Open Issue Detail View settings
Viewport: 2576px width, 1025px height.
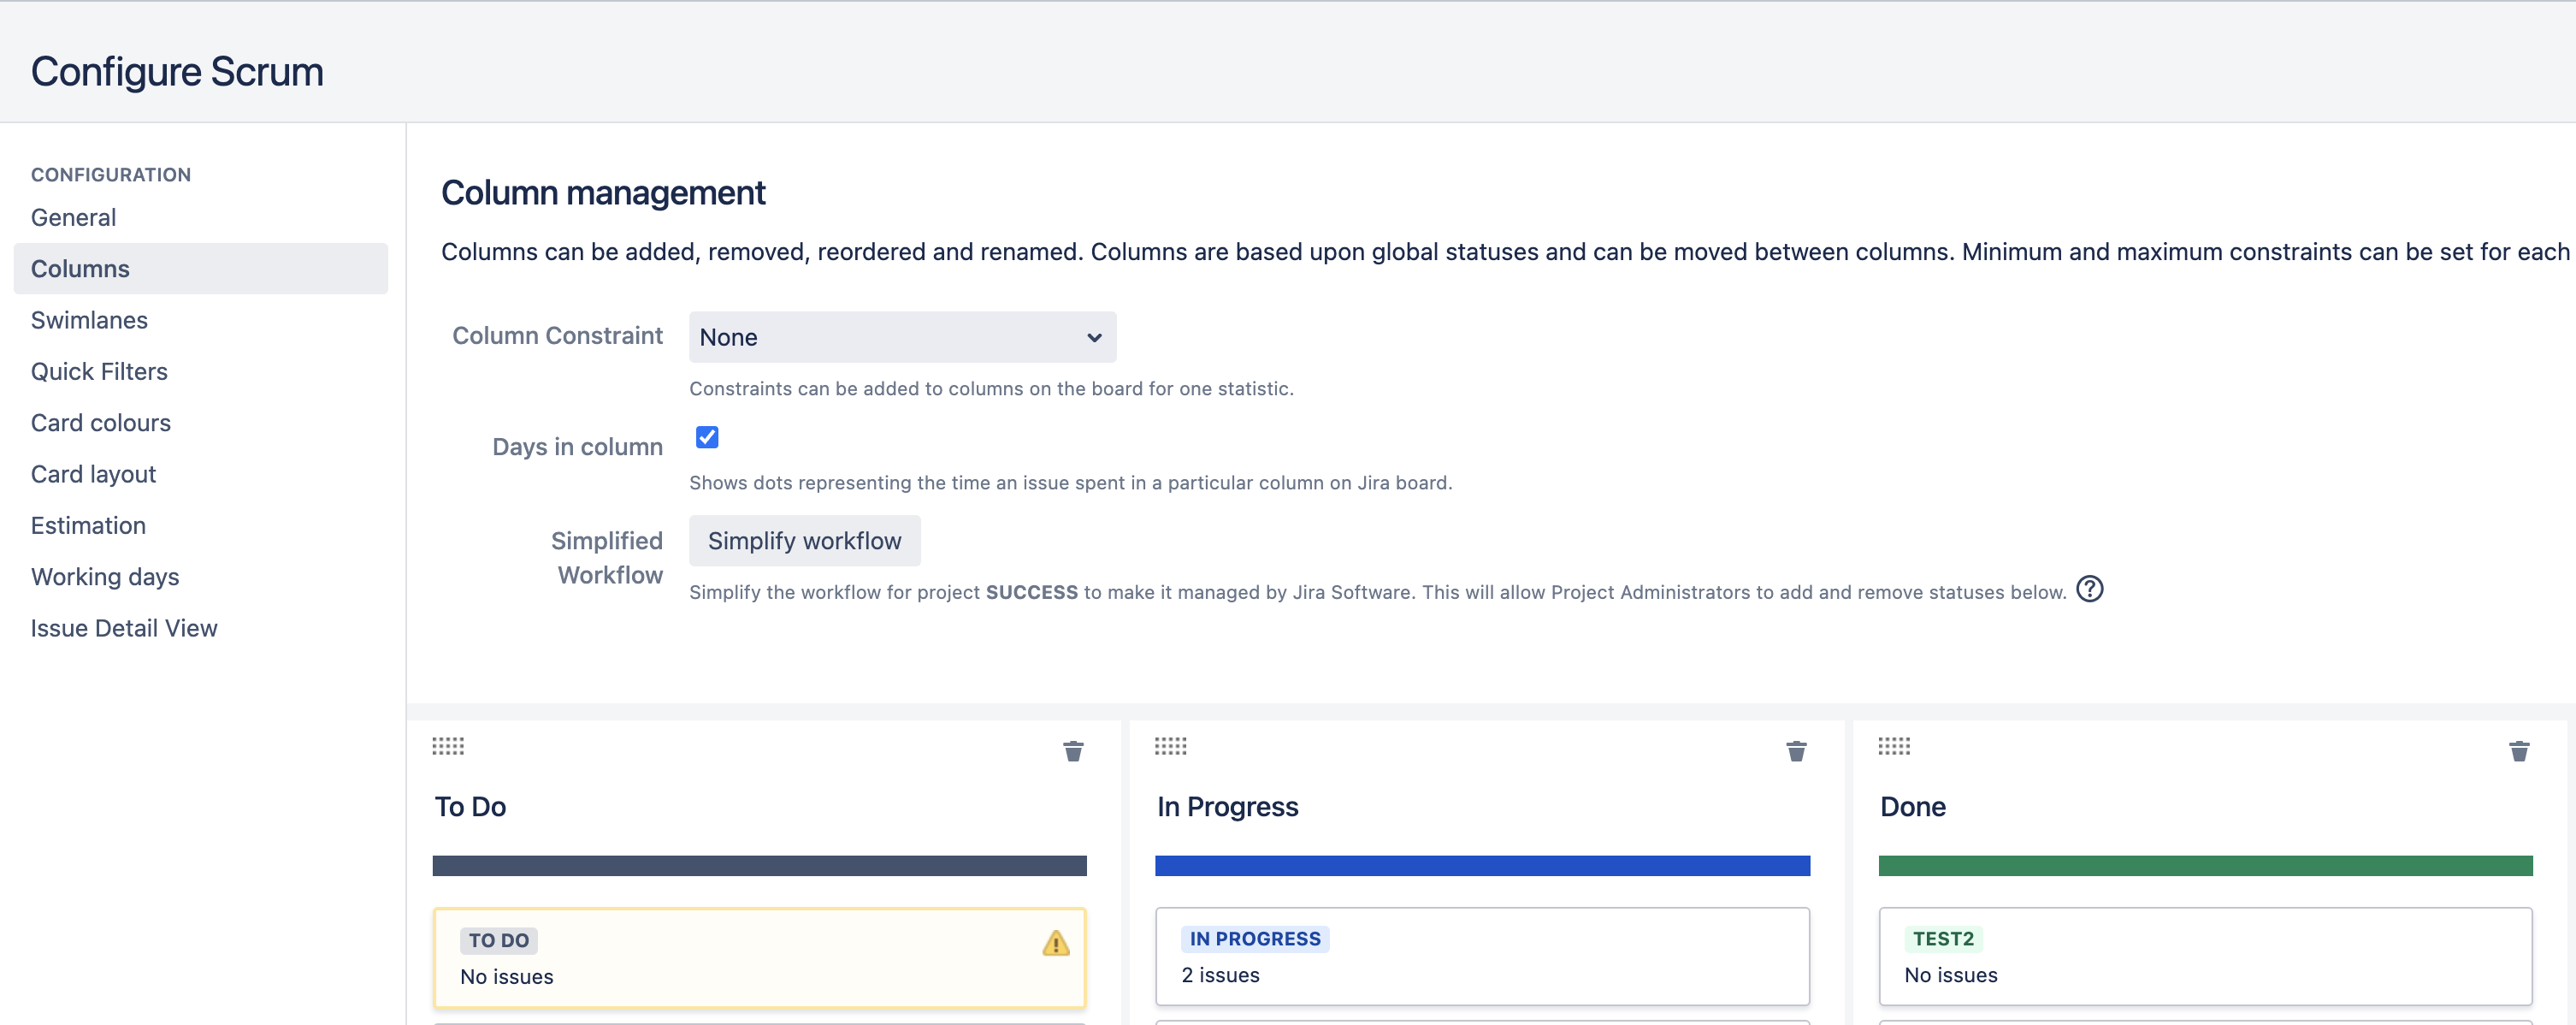124,628
